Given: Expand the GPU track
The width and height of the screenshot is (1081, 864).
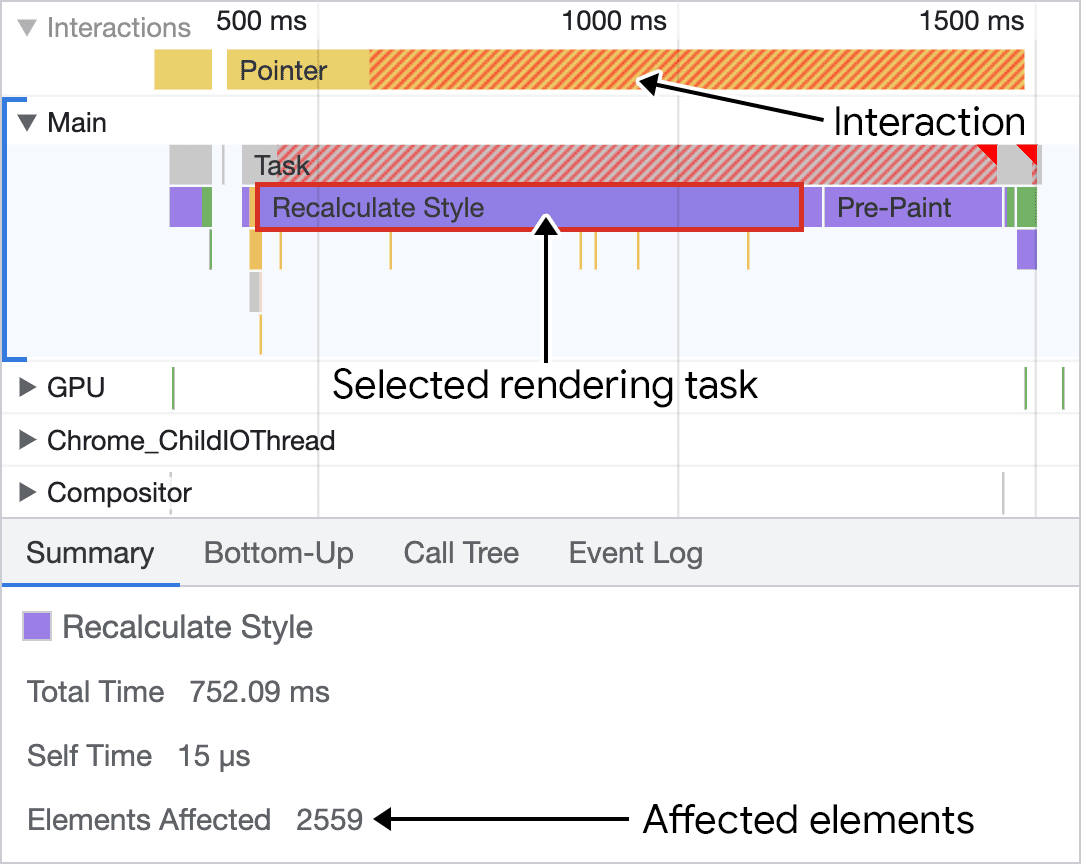Looking at the screenshot, I should tap(24, 387).
